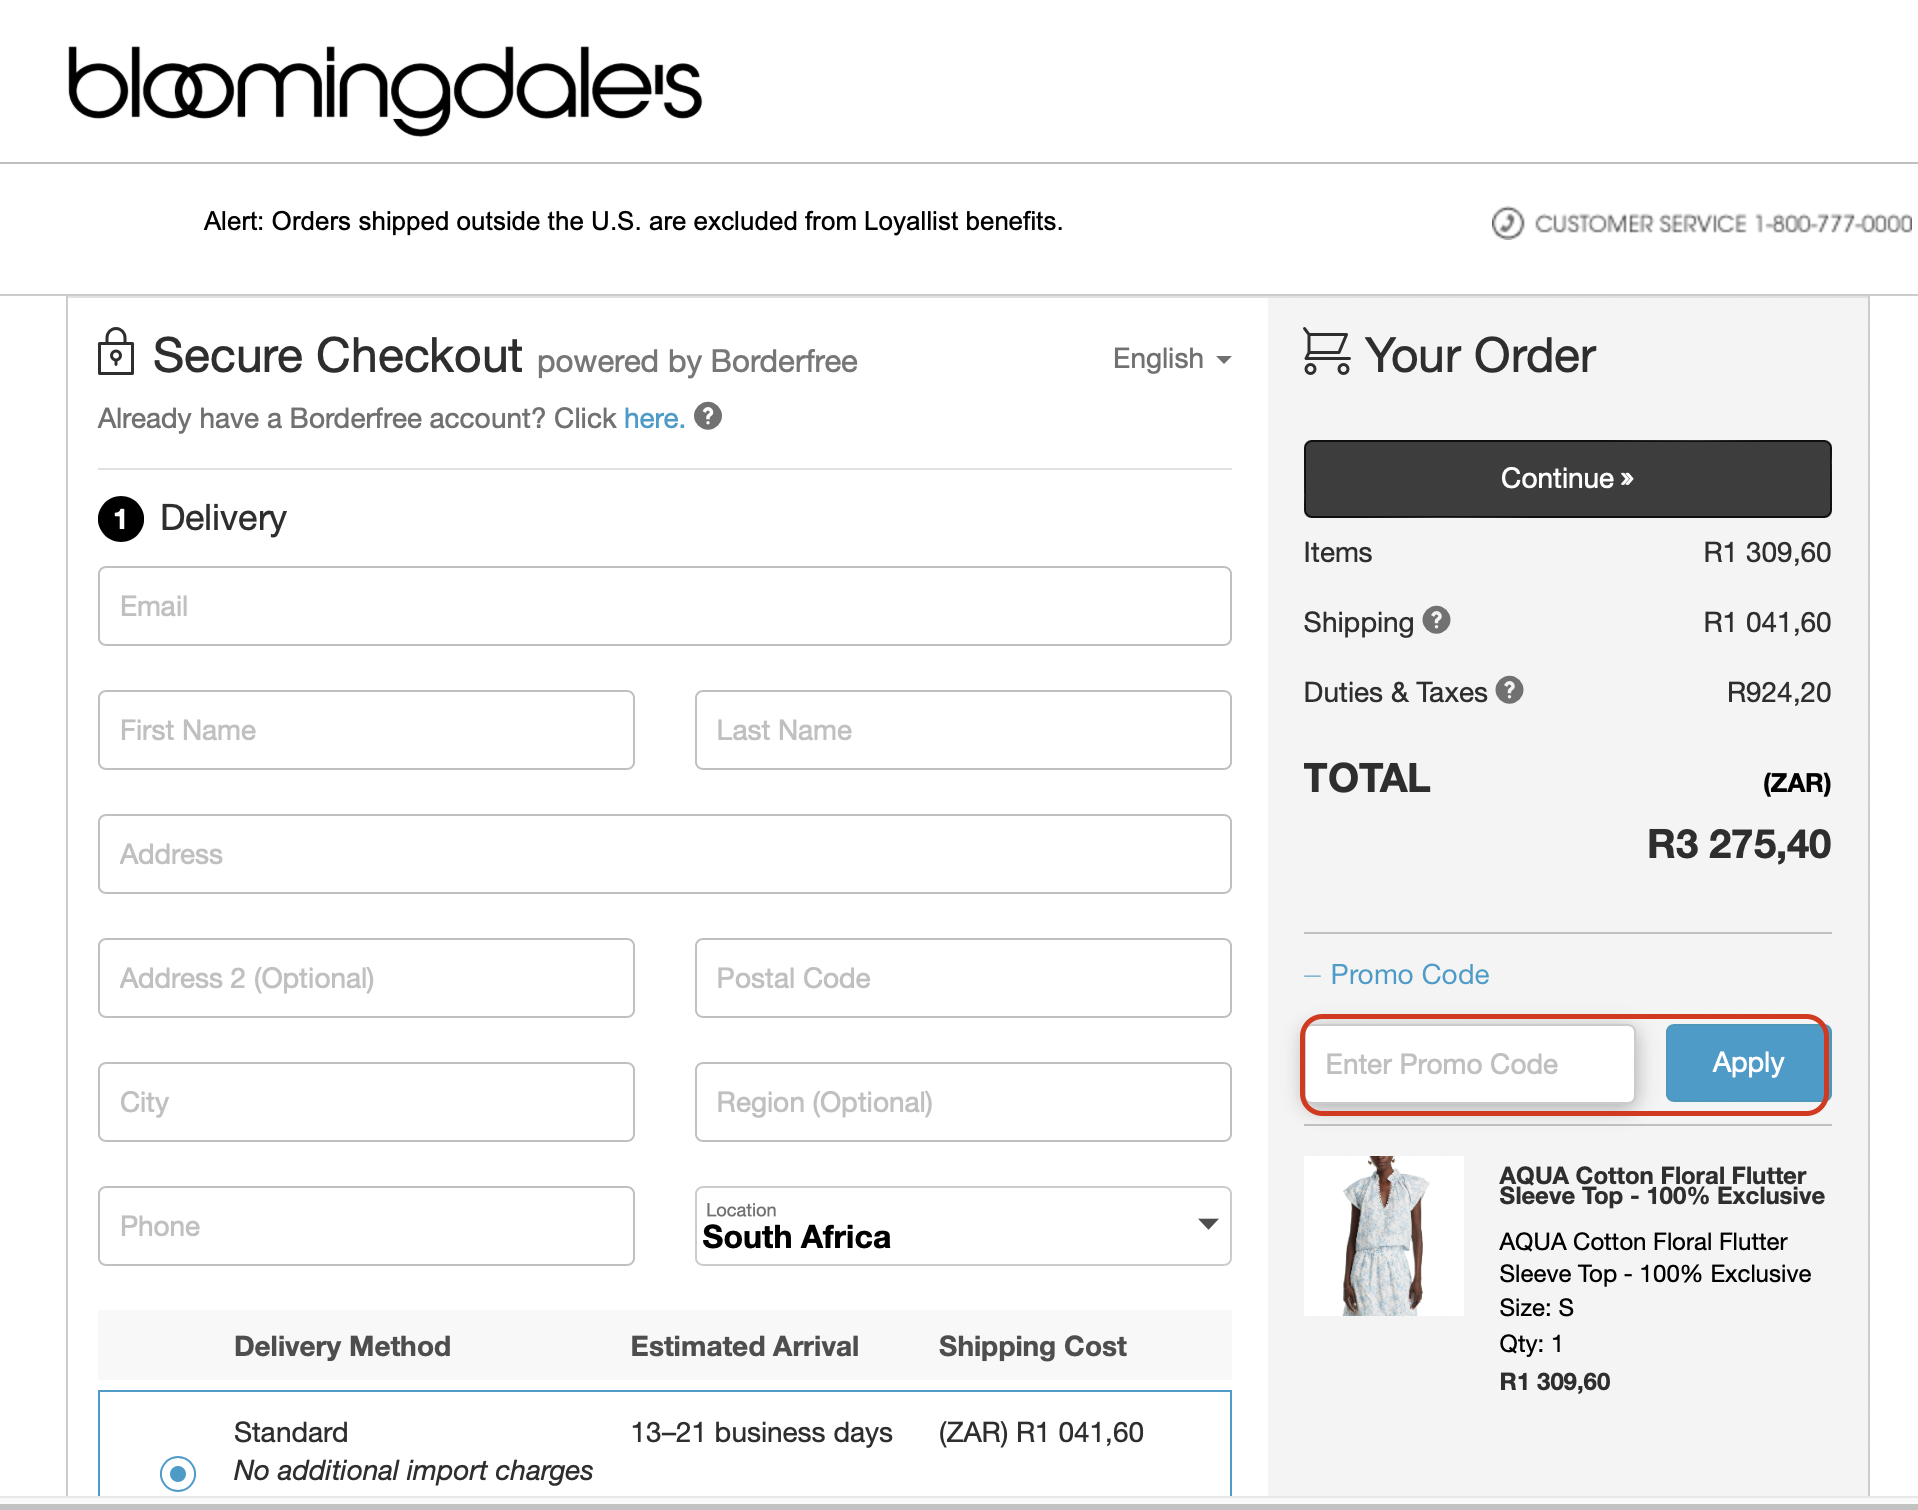Open the Location South Africa dropdown
The width and height of the screenshot is (1918, 1510).
coord(963,1226)
